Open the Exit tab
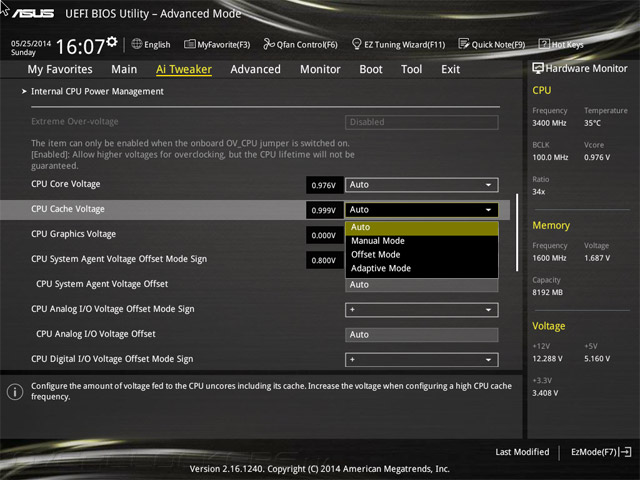This screenshot has height=480, width=640. [450, 69]
